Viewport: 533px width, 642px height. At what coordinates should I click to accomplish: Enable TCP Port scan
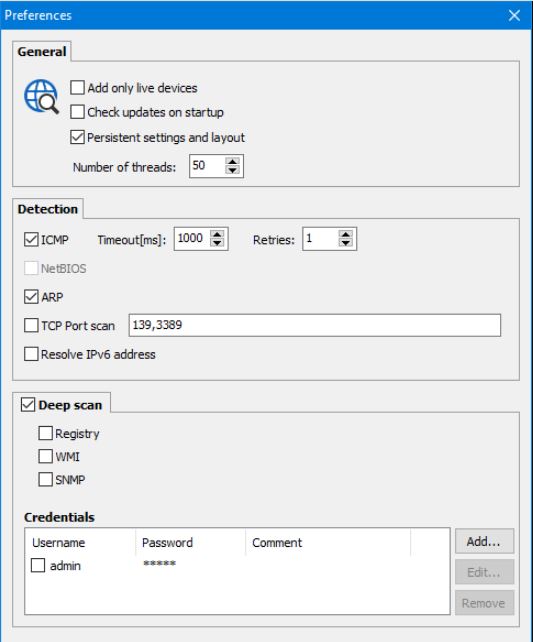[x=31, y=326]
